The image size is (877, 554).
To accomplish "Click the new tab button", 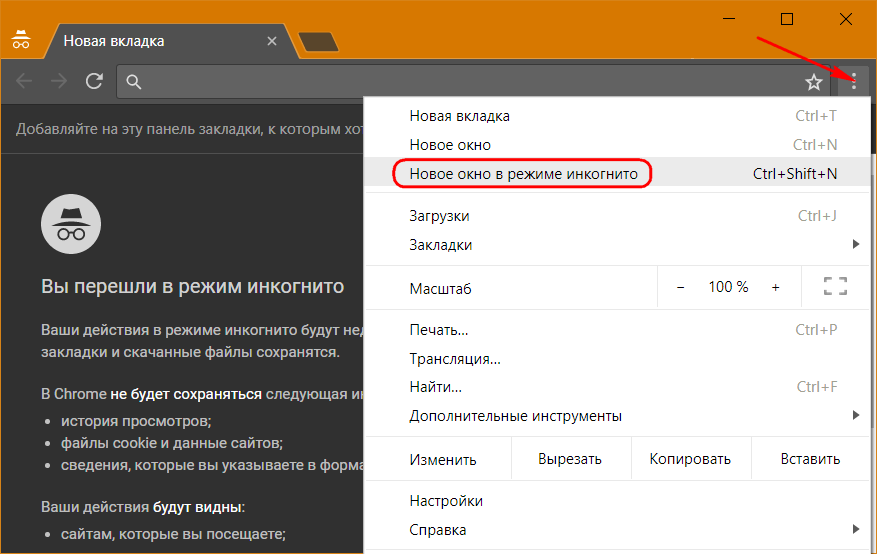I will (x=318, y=42).
